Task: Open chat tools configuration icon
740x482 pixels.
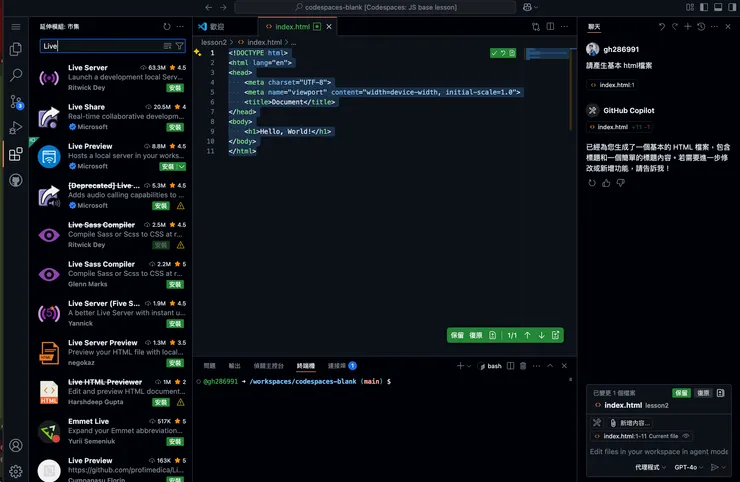Action: [597, 423]
